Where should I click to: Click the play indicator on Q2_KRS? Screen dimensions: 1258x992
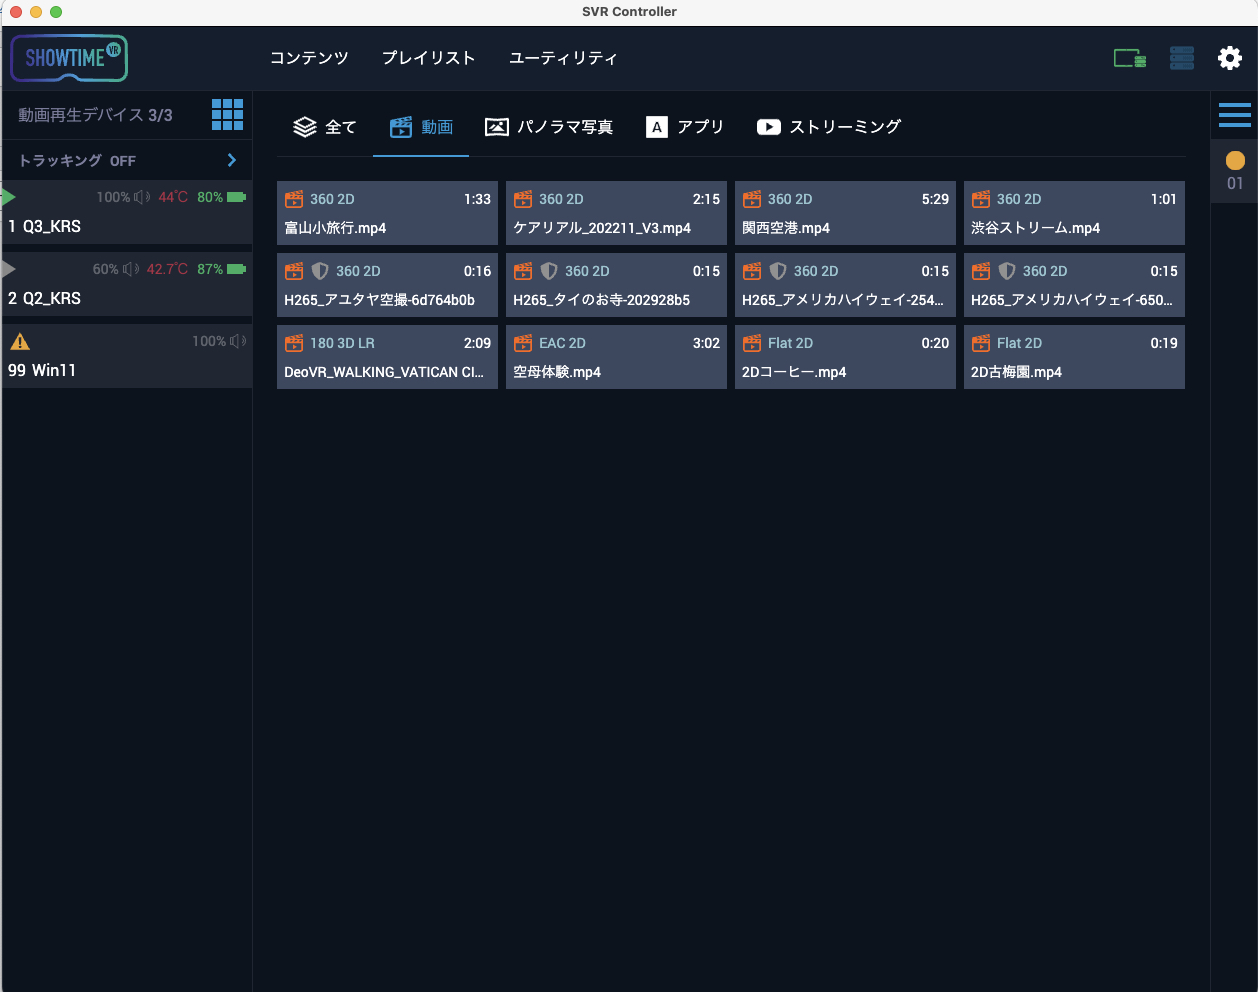coord(8,269)
